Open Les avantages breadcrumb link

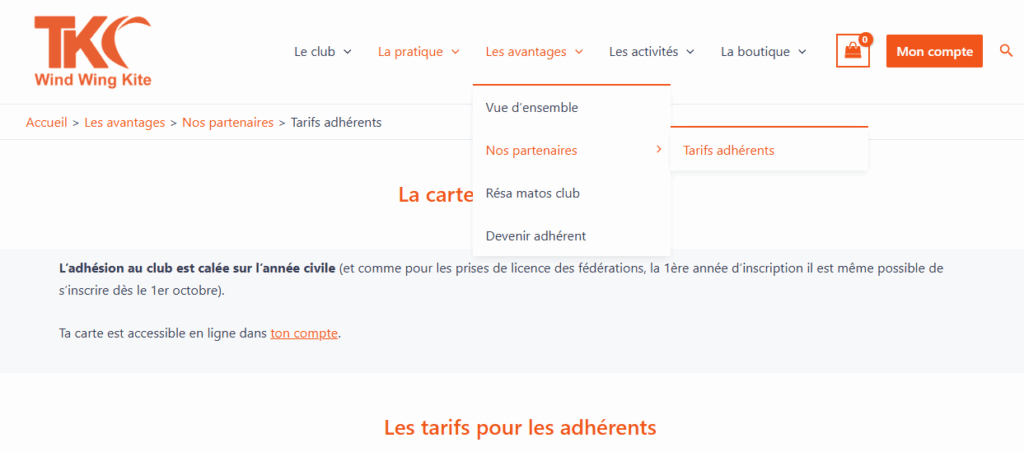[125, 122]
